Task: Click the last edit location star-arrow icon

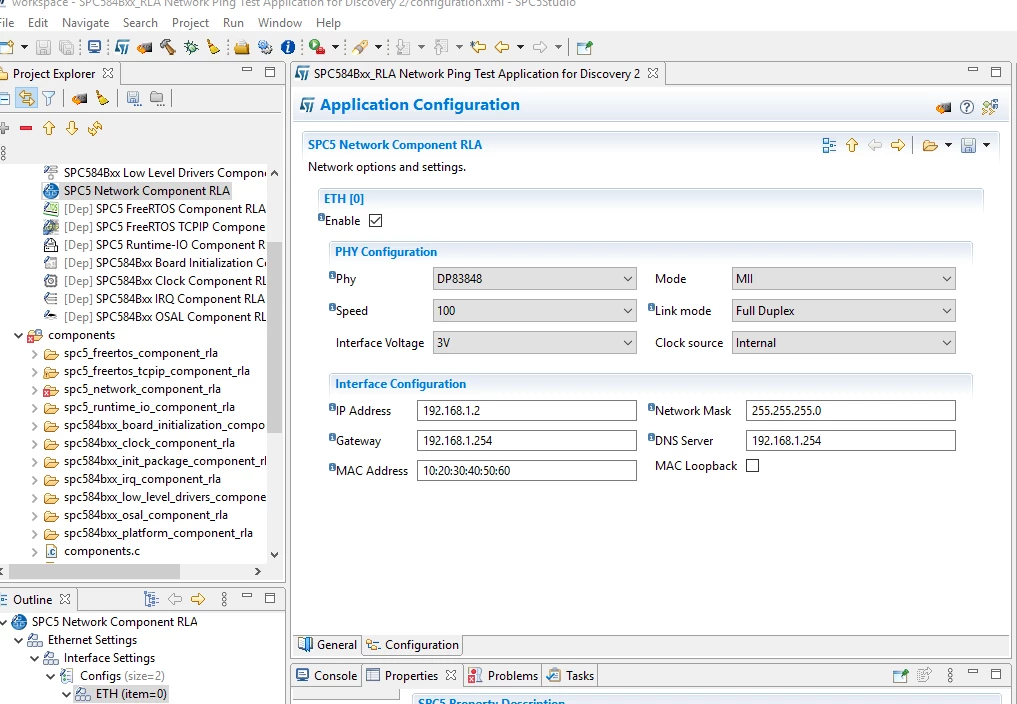Action: 478,47
